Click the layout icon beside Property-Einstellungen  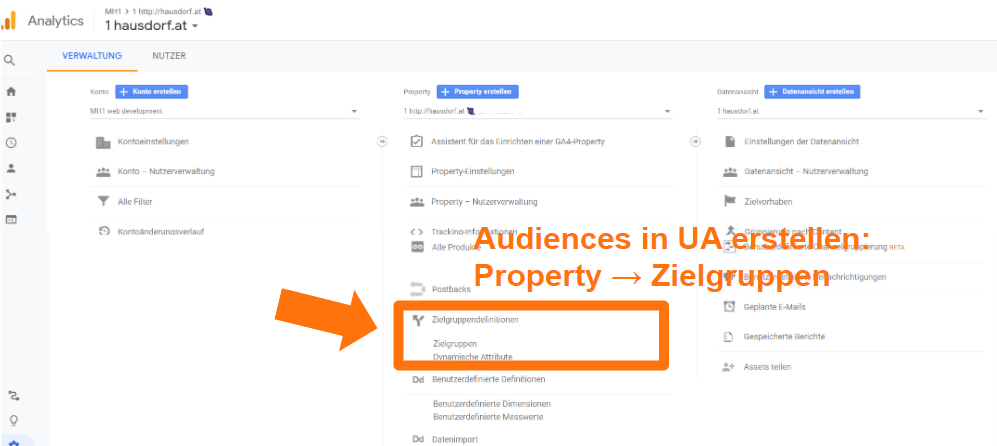tap(417, 171)
